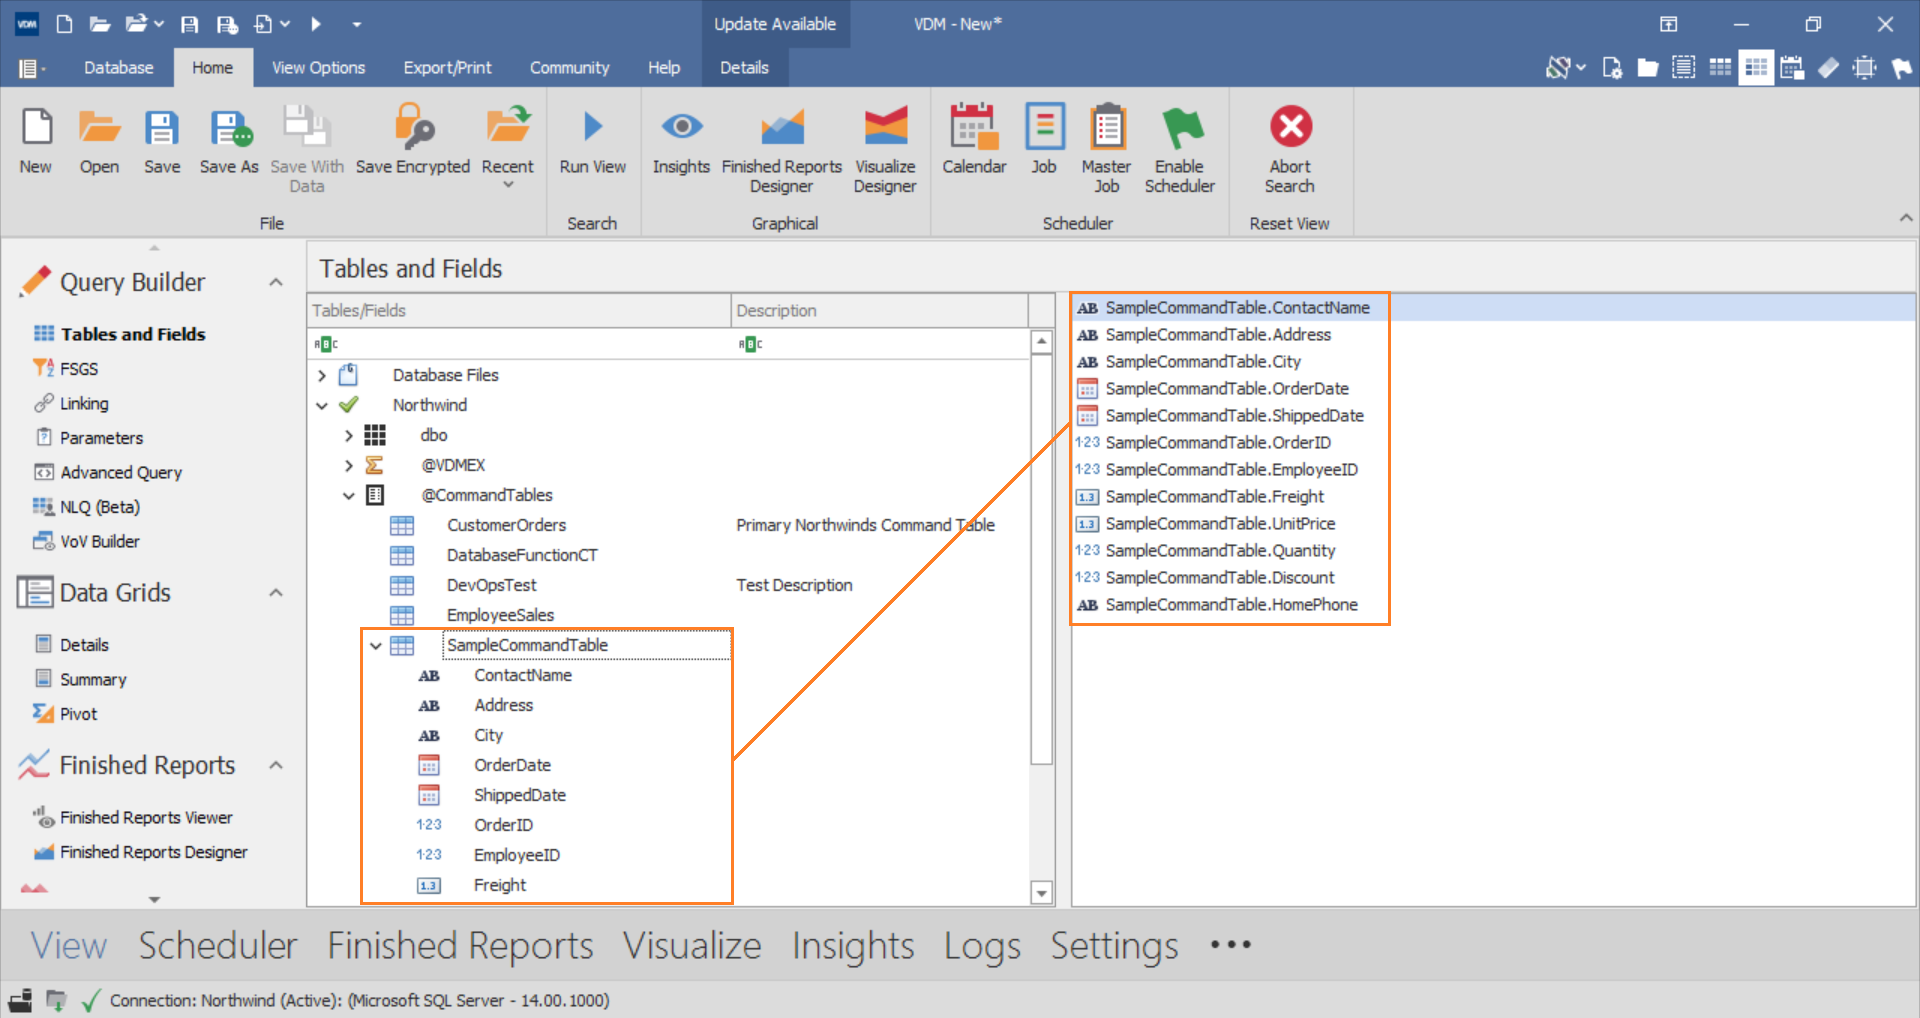
Task: Switch to the Database ribbon tab
Action: point(119,68)
